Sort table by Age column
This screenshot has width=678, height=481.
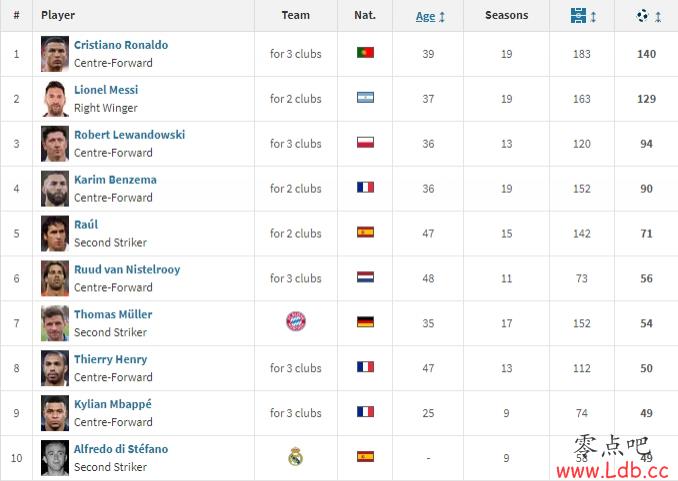click(x=425, y=16)
